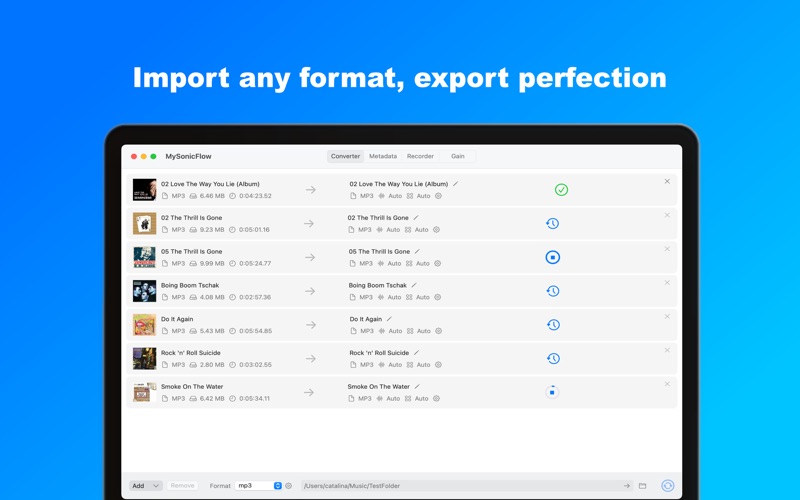The image size is (800, 500).
Task: Click source title Smoke On The Water
Action: [192, 386]
